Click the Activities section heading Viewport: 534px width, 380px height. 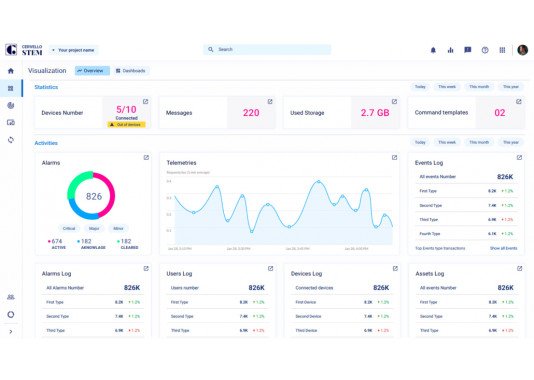click(46, 143)
